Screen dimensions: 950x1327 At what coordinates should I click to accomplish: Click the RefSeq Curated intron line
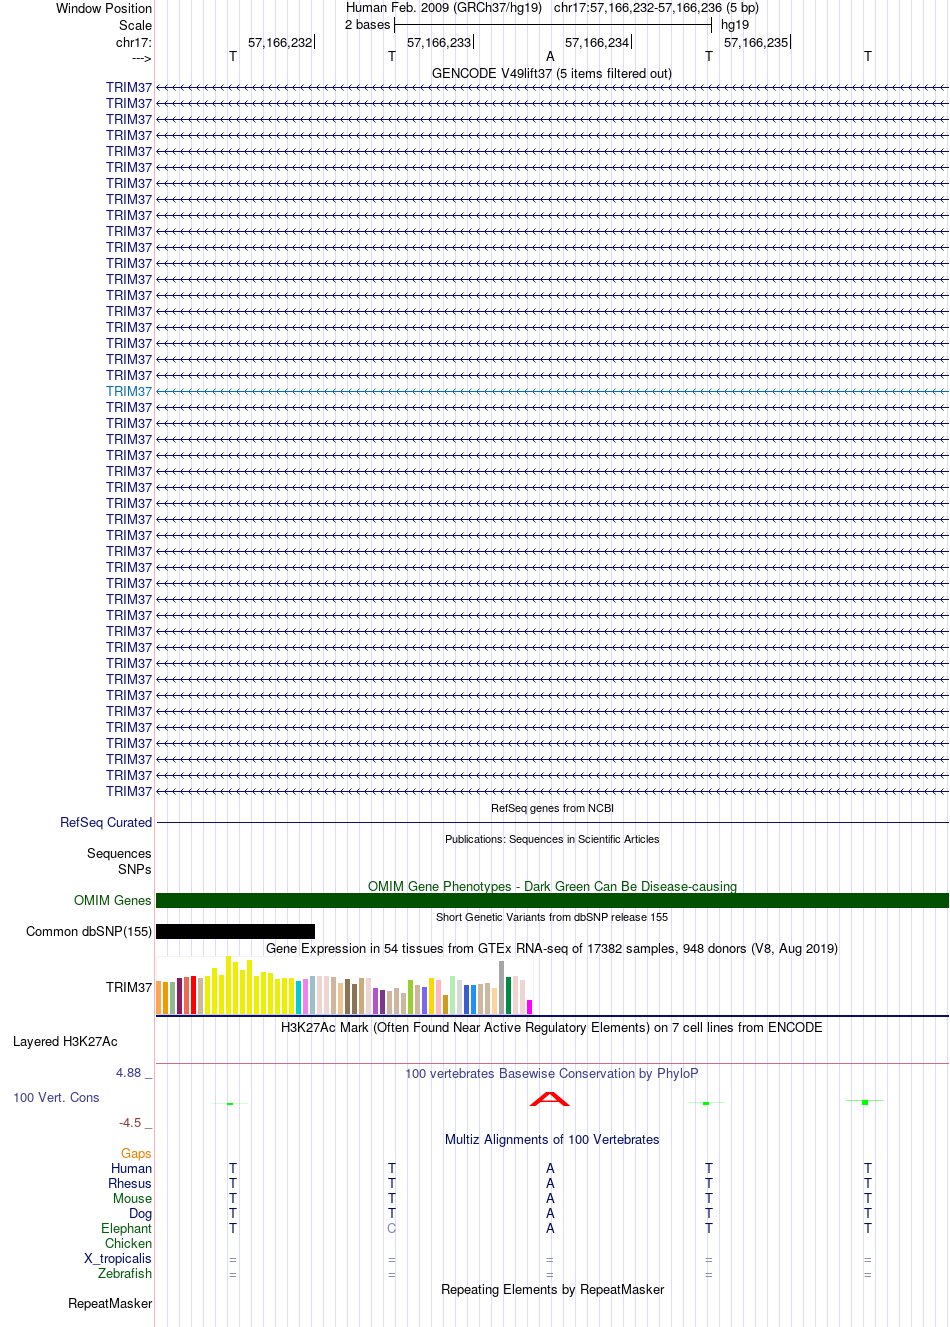click(x=552, y=822)
